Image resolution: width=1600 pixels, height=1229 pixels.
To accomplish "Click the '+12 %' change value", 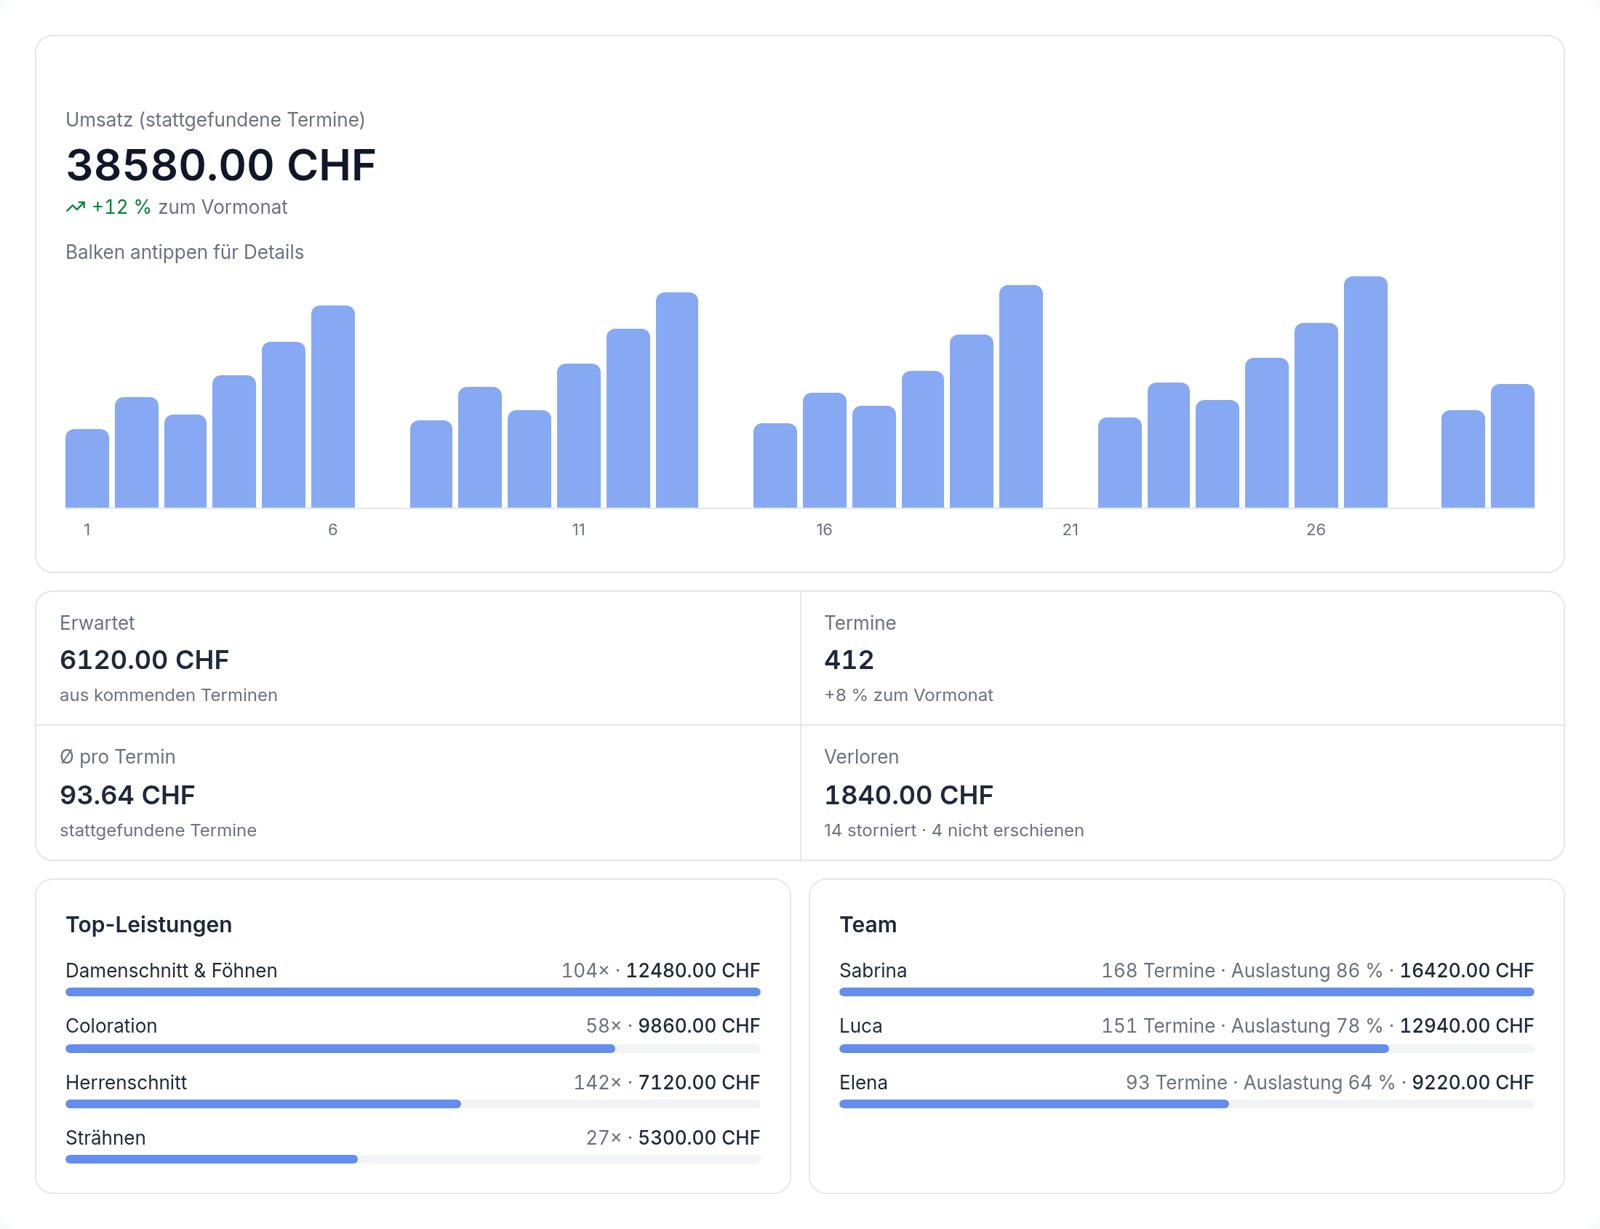I will pos(121,207).
